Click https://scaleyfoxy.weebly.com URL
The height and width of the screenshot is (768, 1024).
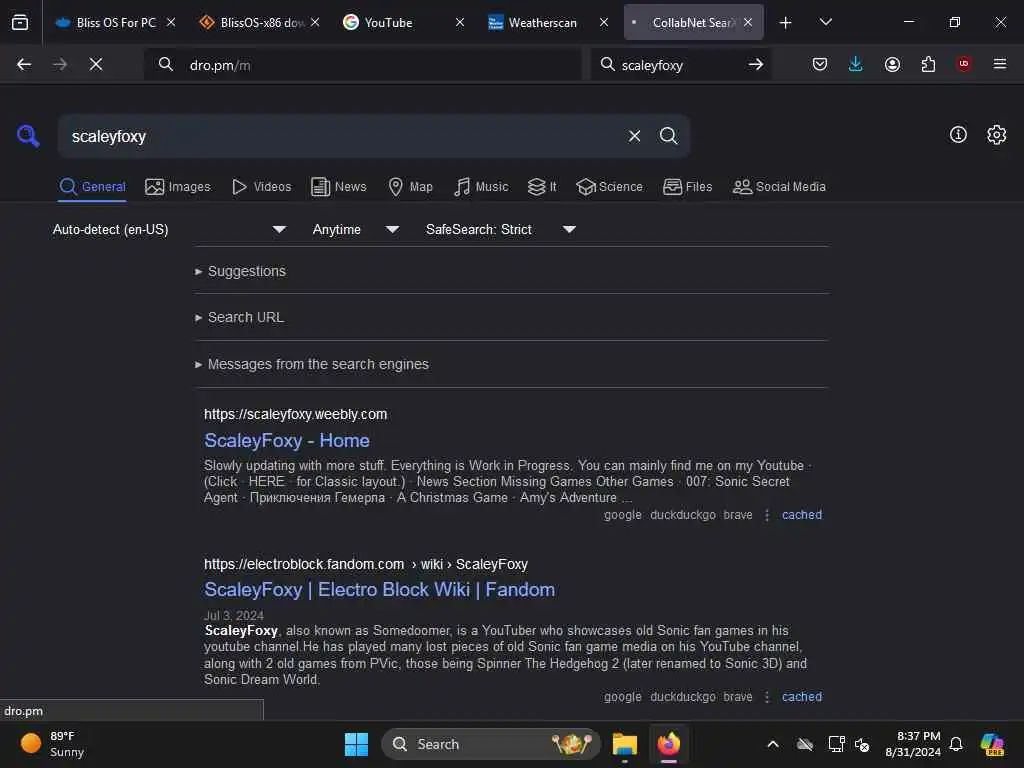295,415
